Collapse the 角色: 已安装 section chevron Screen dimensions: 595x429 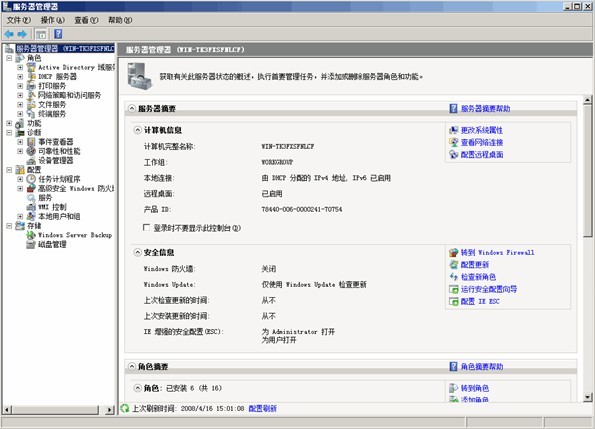click(137, 388)
